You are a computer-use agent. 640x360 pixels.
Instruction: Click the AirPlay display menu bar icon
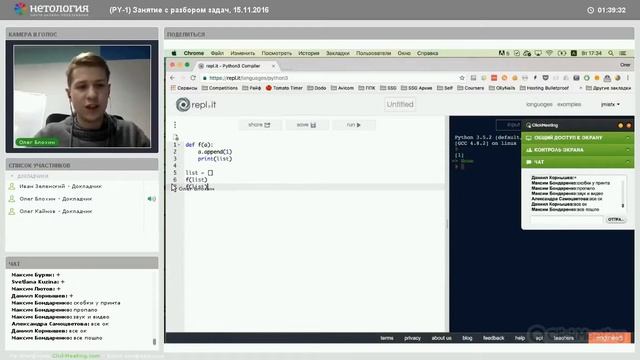pyautogui.click(x=538, y=53)
